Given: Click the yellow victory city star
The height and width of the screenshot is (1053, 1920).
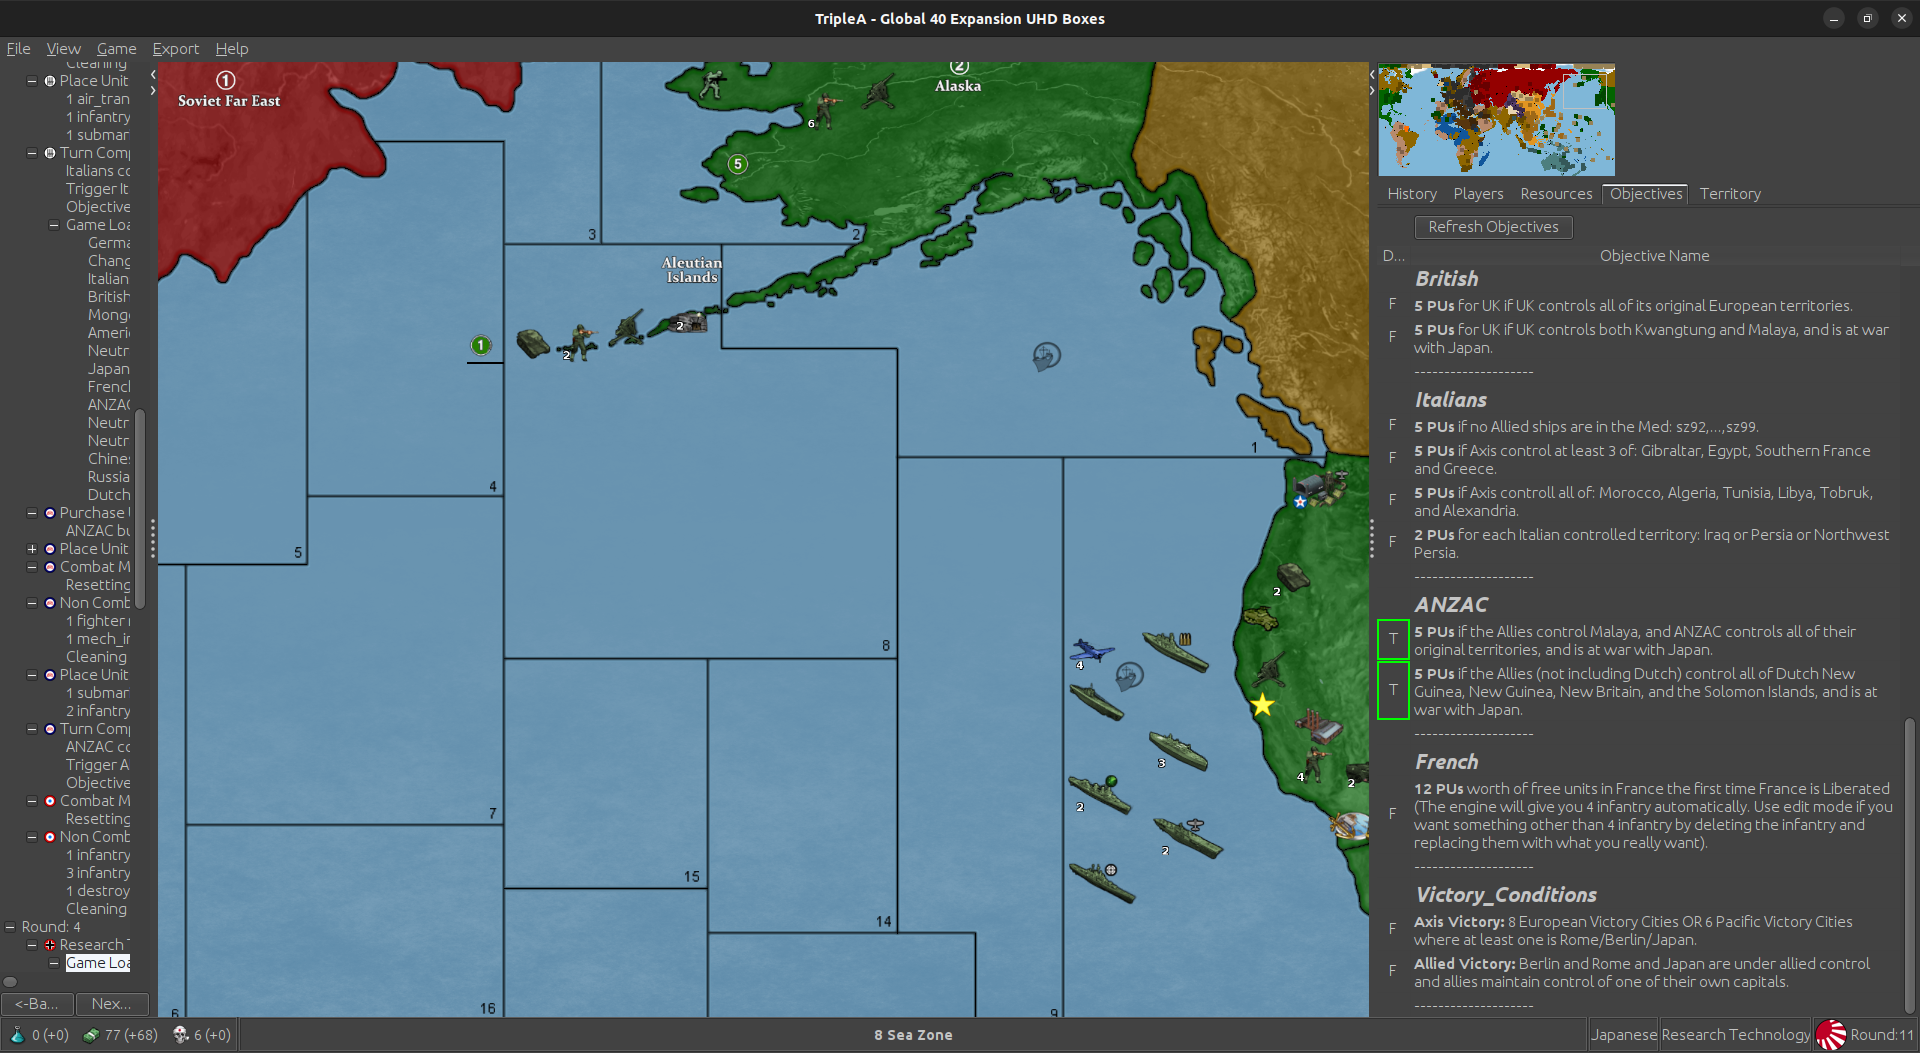Looking at the screenshot, I should (x=1262, y=705).
